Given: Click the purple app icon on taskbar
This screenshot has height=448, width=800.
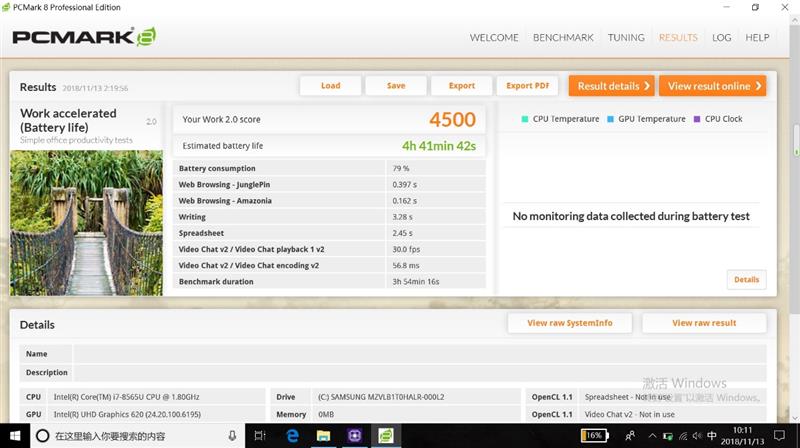Looking at the screenshot, I should 355,436.
